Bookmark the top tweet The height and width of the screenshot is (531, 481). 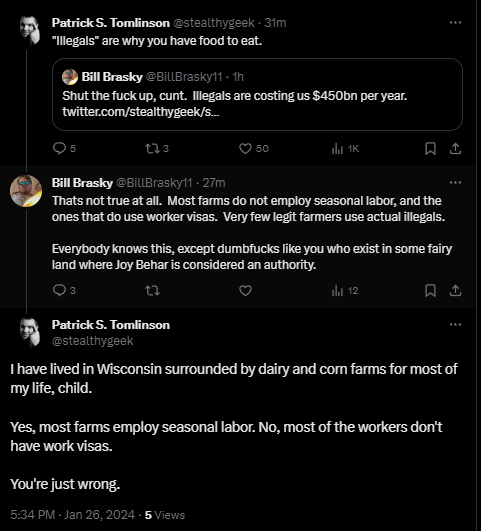pyautogui.click(x=430, y=148)
